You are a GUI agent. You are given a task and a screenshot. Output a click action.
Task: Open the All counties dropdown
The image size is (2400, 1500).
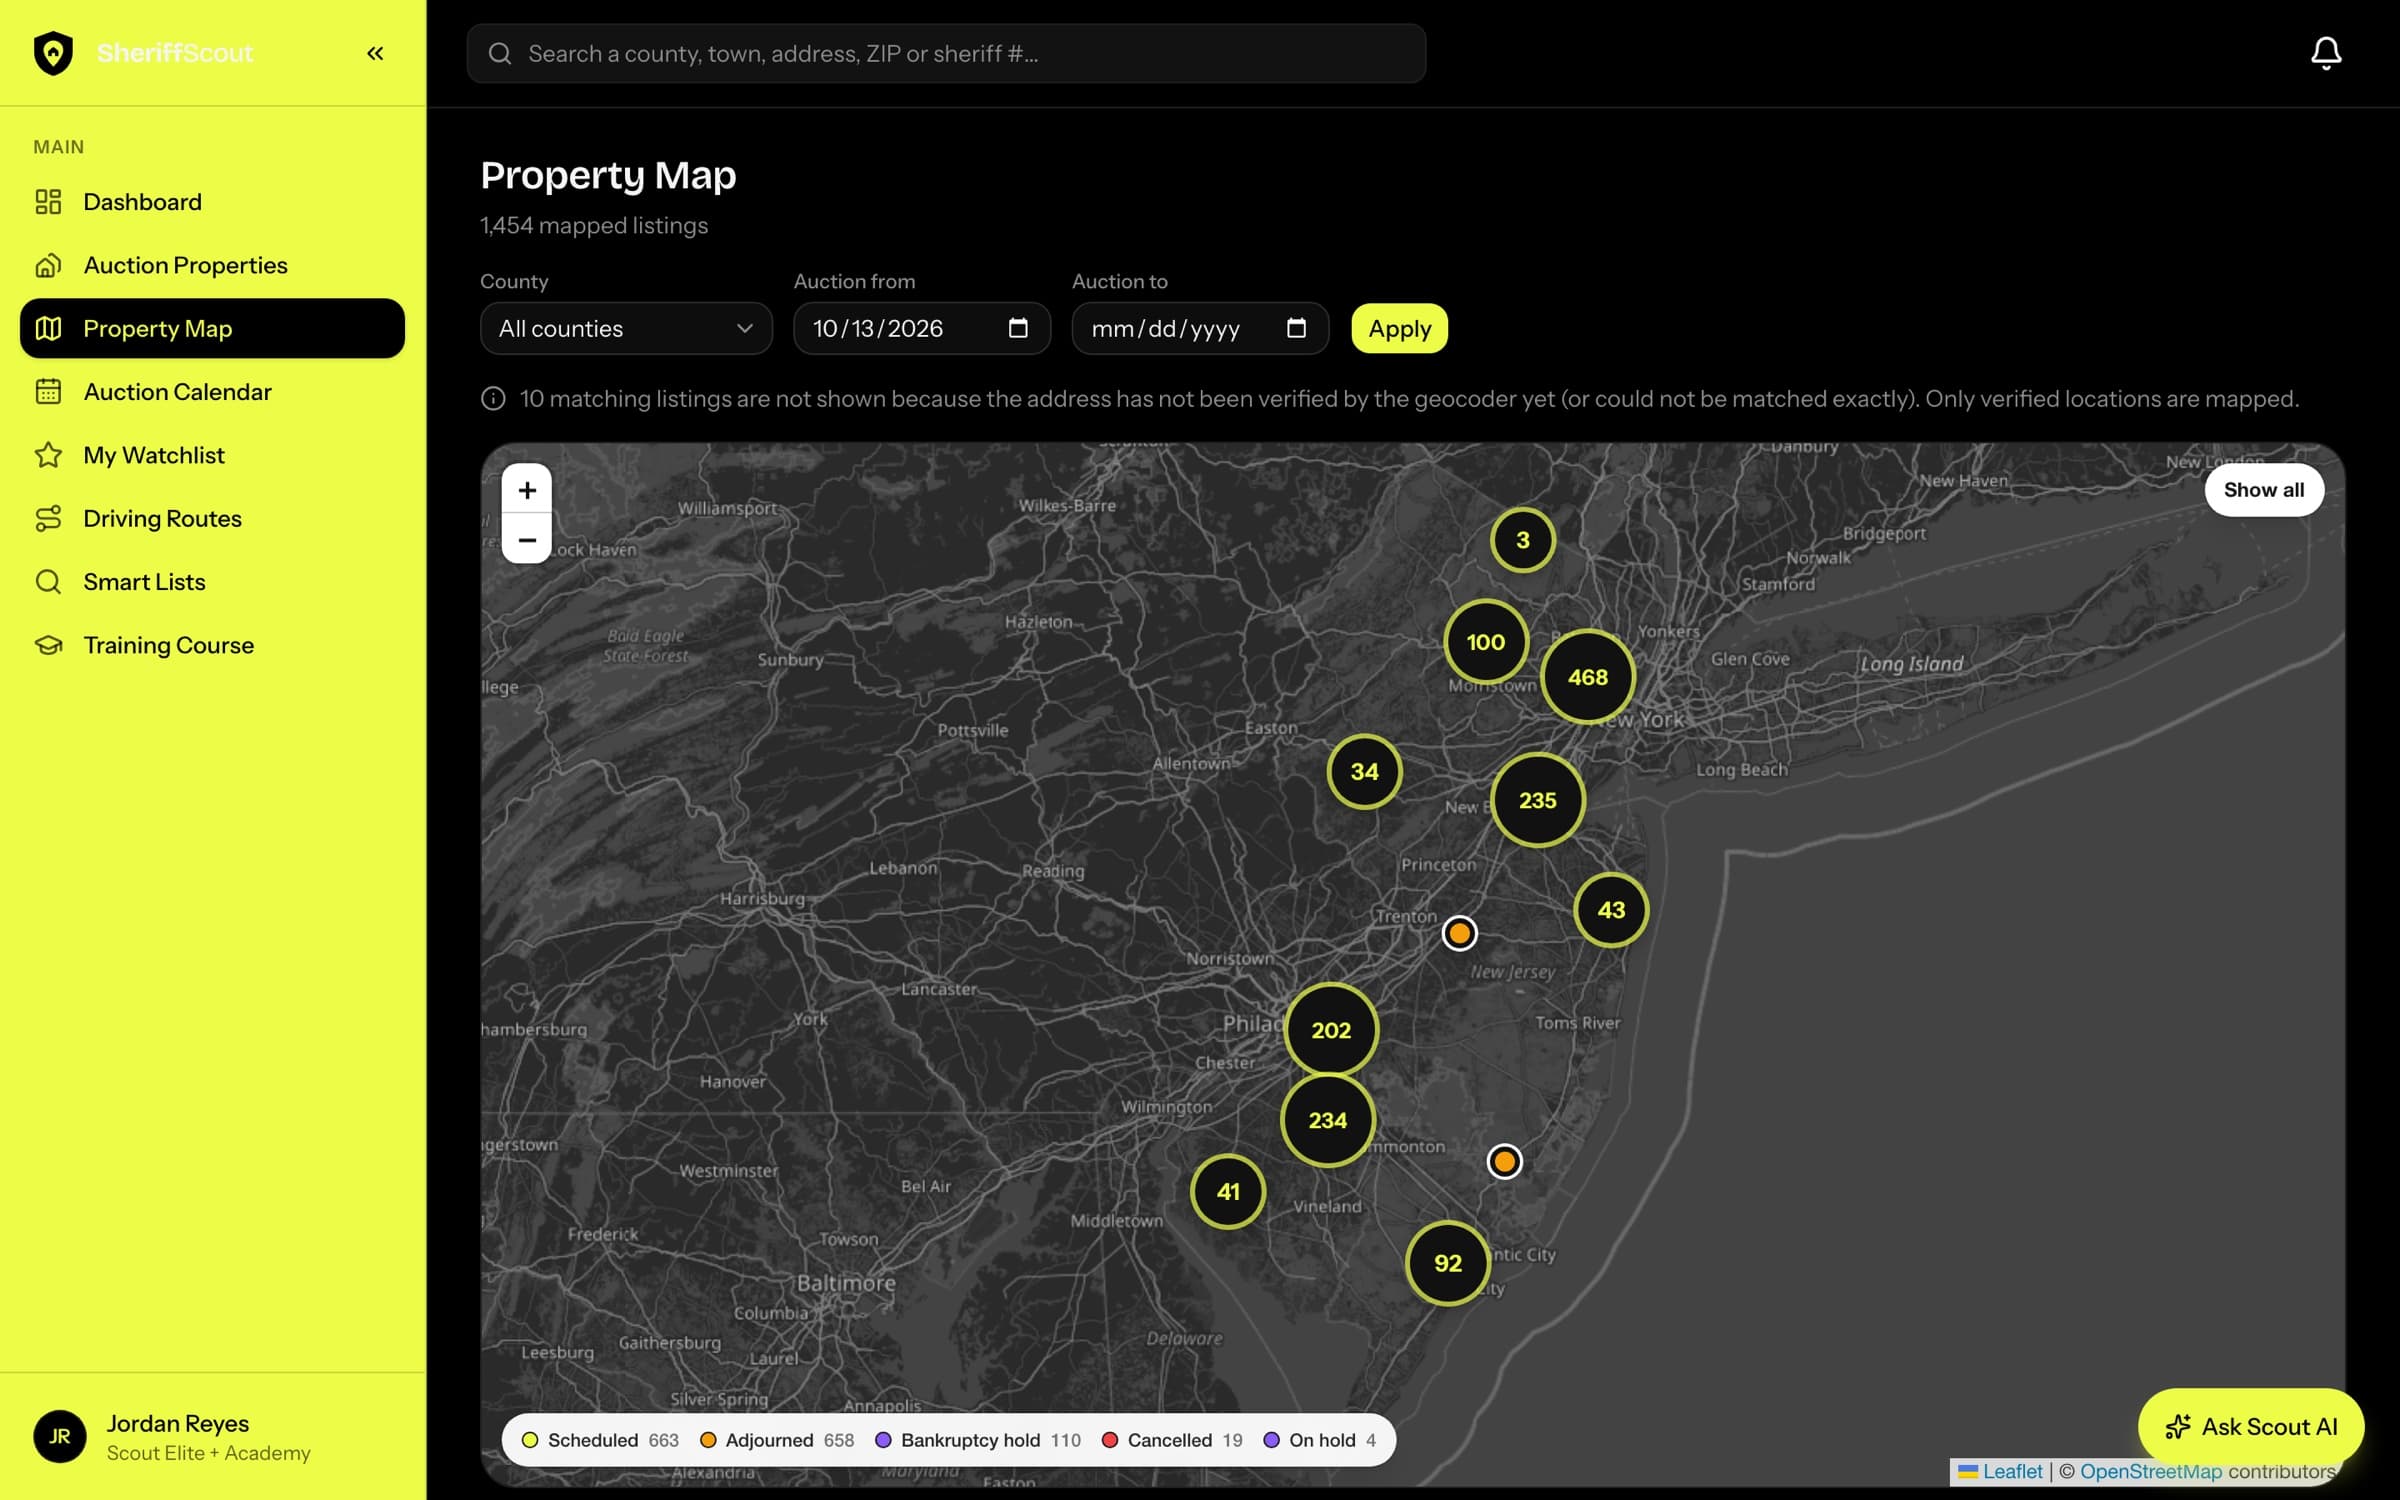click(x=626, y=328)
